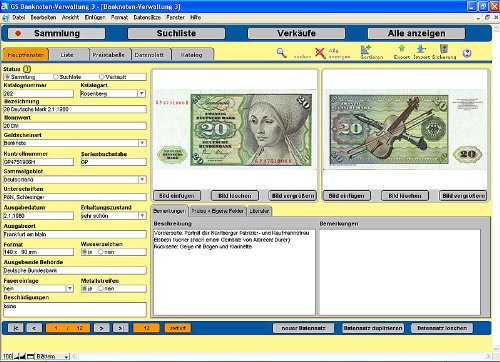
Task: Click the front side 20 DM banknote image
Action: pyautogui.click(x=235, y=129)
